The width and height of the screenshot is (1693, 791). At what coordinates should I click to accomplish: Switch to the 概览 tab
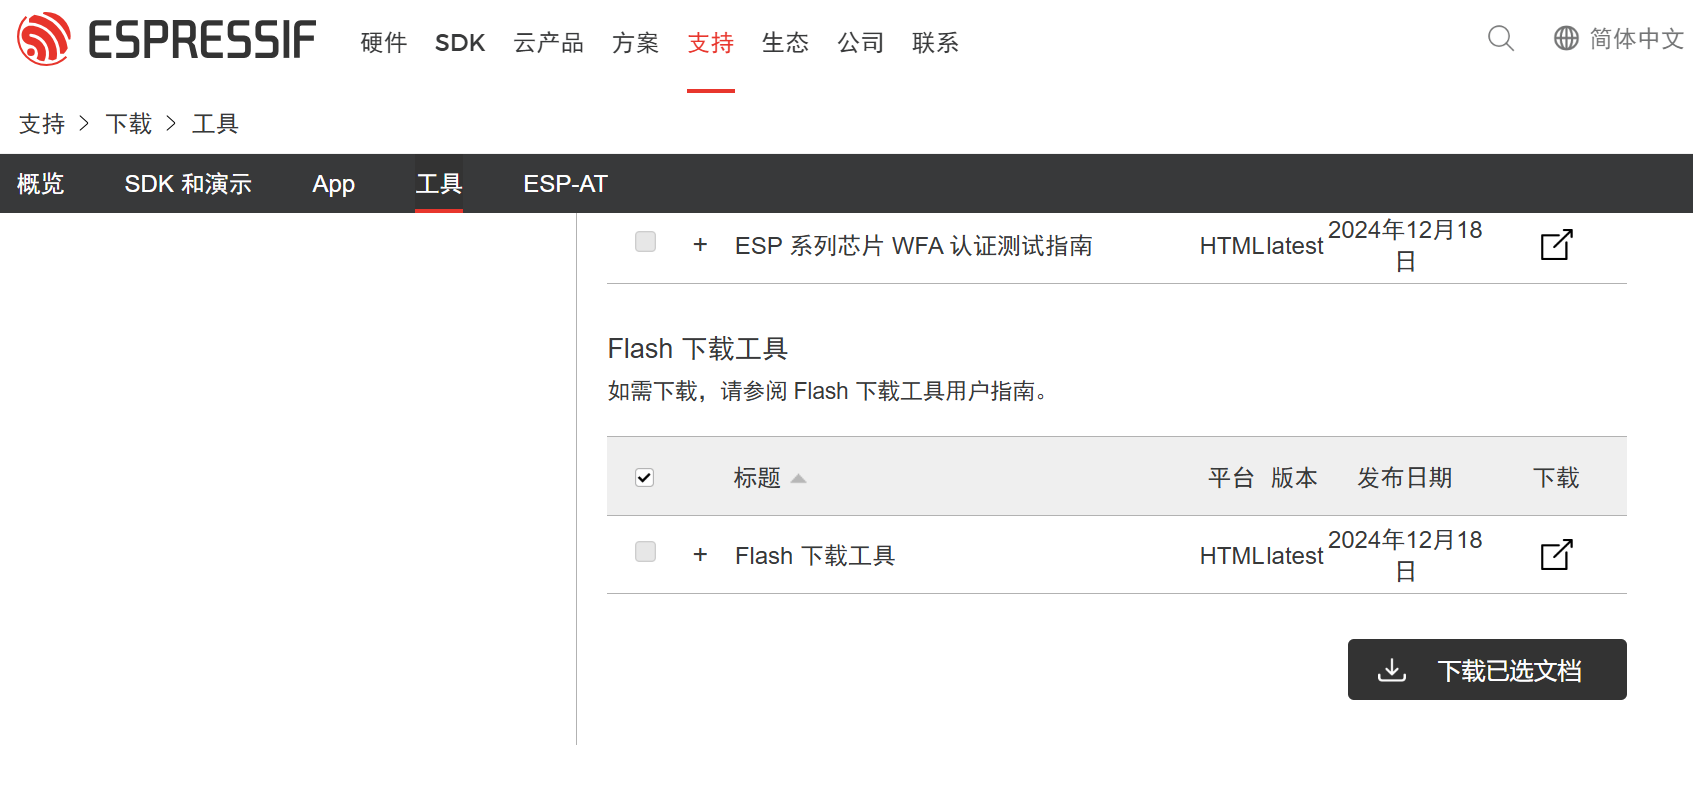(x=40, y=184)
